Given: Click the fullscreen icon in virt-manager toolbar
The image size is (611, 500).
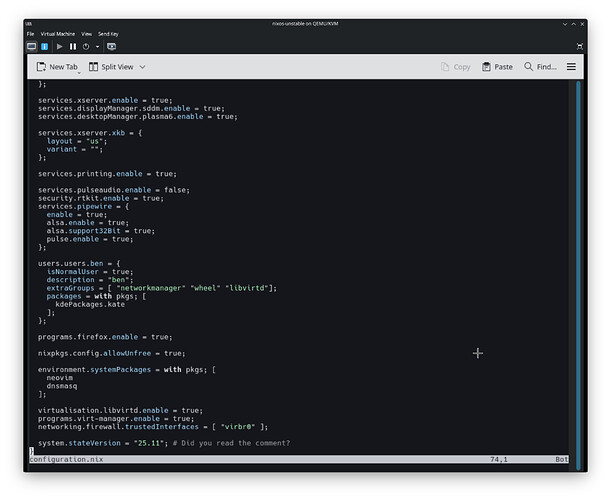Looking at the screenshot, I should click(580, 47).
